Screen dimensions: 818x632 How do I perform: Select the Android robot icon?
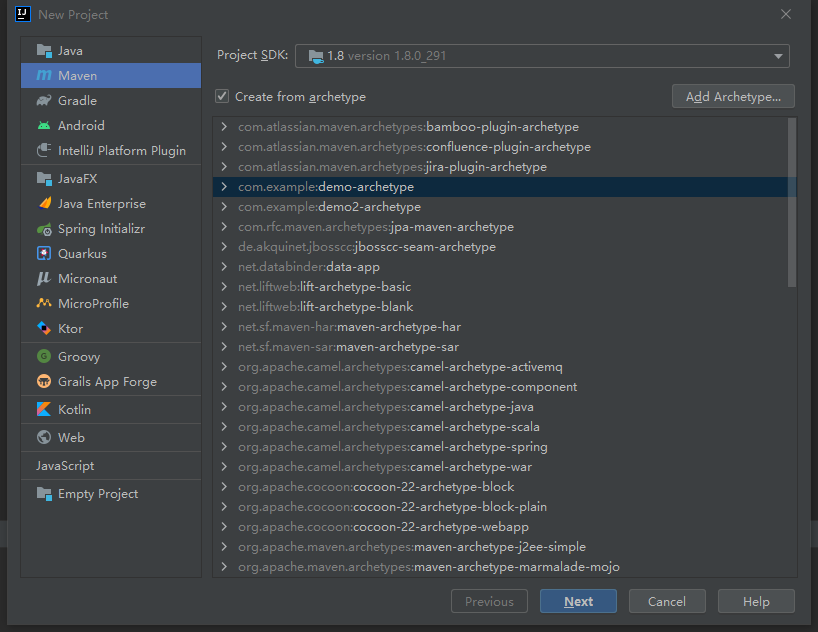[43, 126]
